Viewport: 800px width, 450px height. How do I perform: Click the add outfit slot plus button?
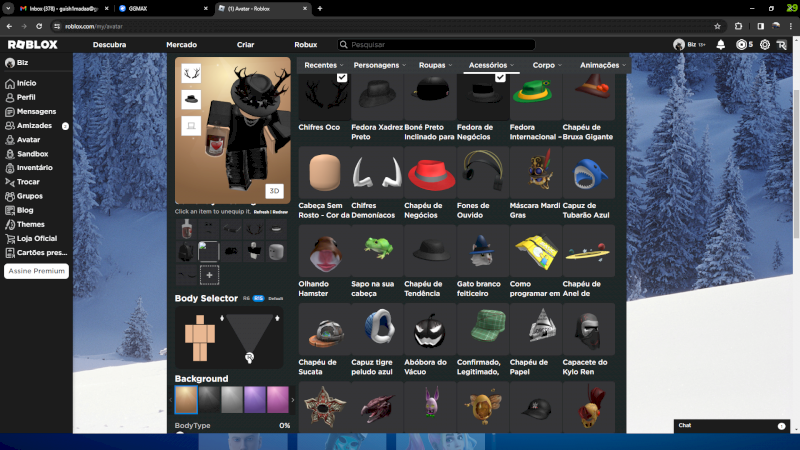[x=209, y=275]
